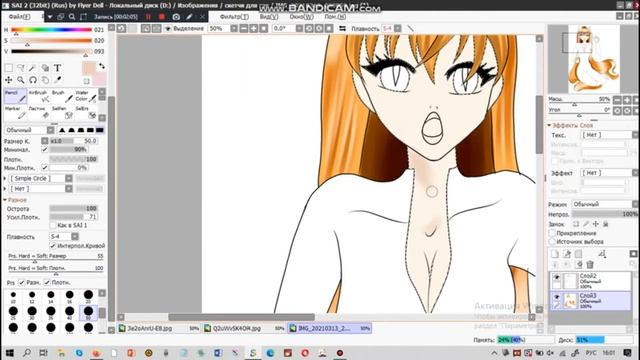Screen dimensions: 640x360
Task: Choose the SelPen tool
Action: tap(62, 113)
